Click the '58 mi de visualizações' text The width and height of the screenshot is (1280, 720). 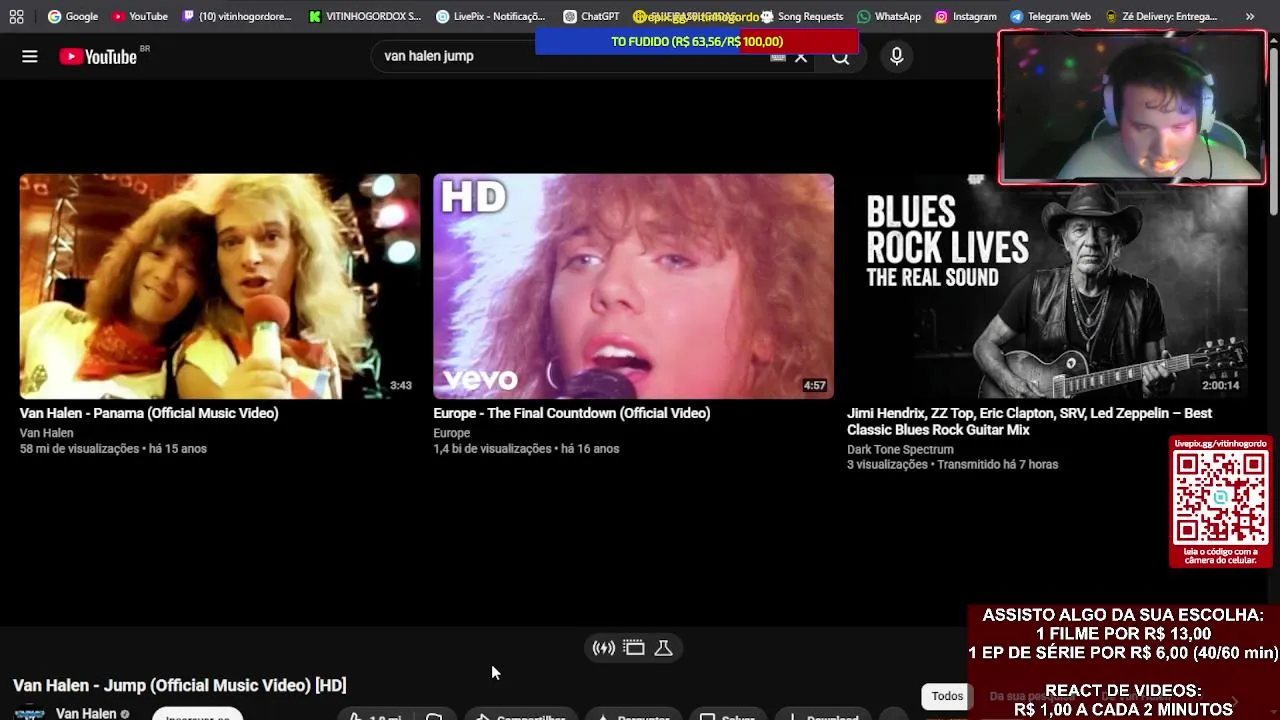click(80, 449)
